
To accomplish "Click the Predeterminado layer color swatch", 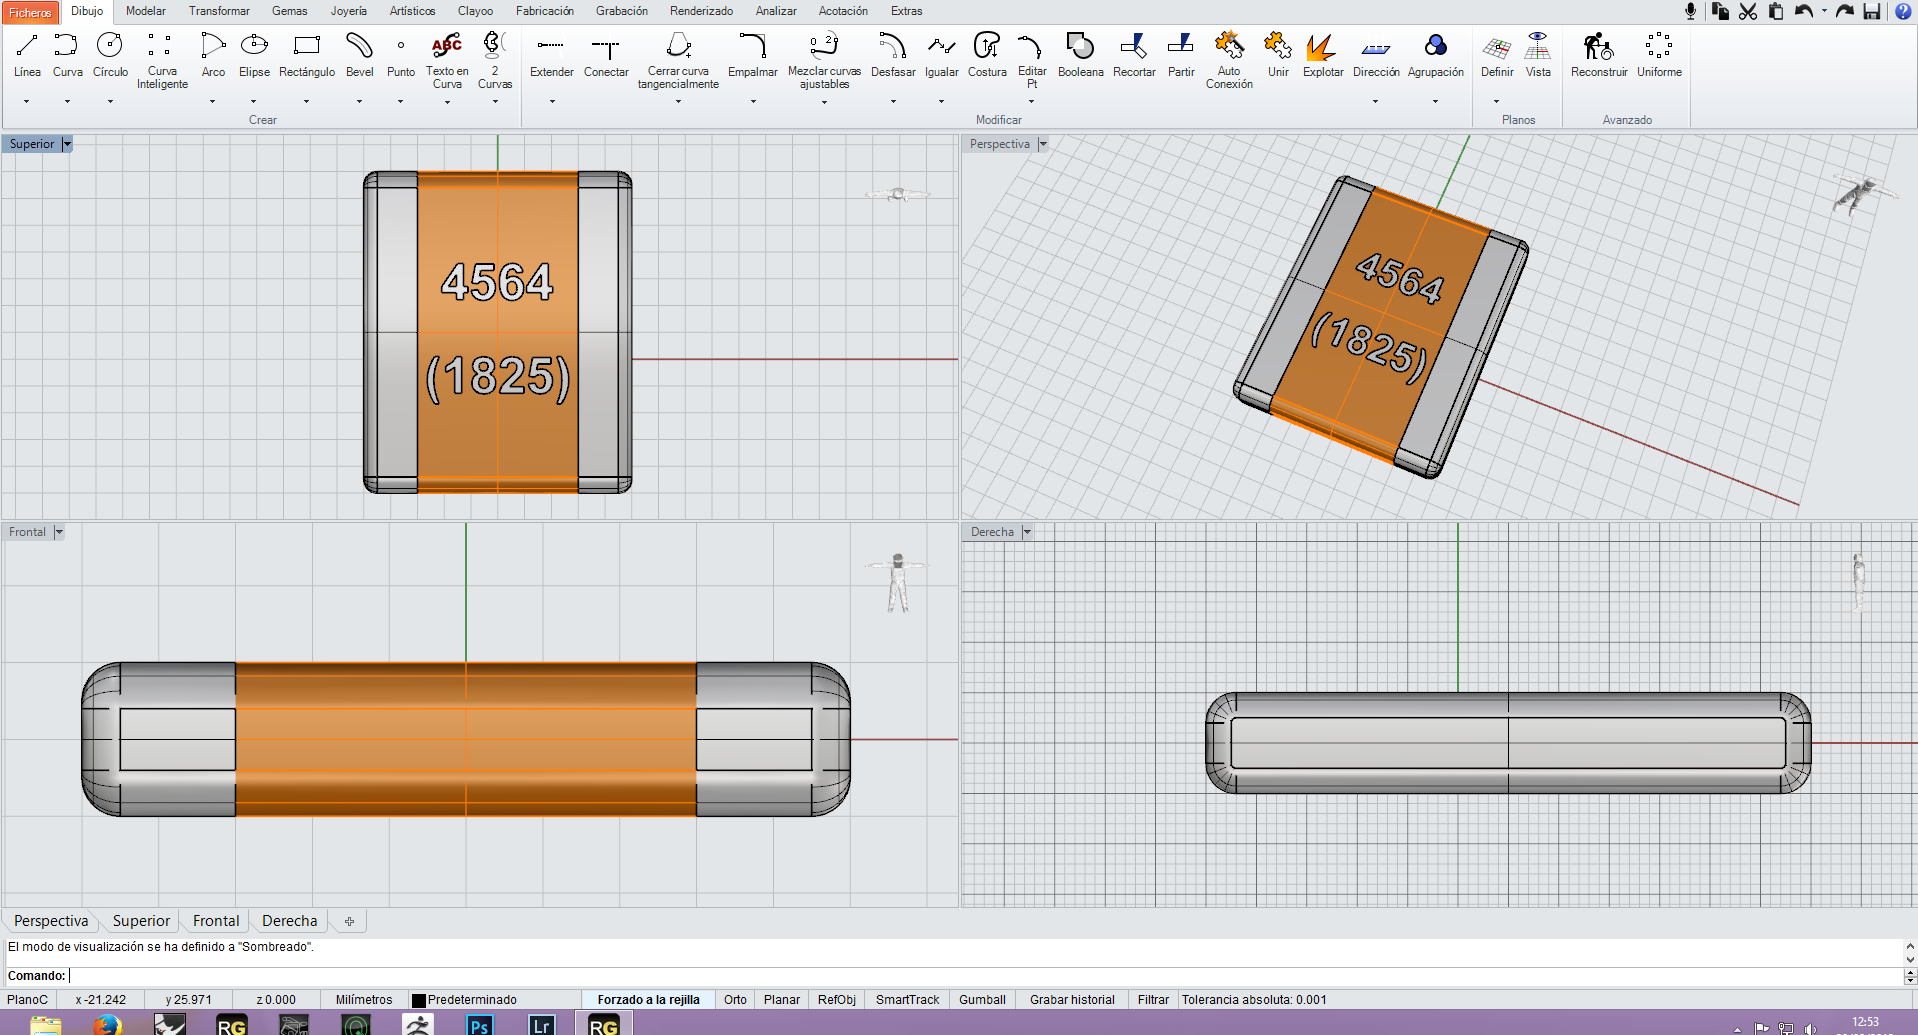I will 419,1000.
